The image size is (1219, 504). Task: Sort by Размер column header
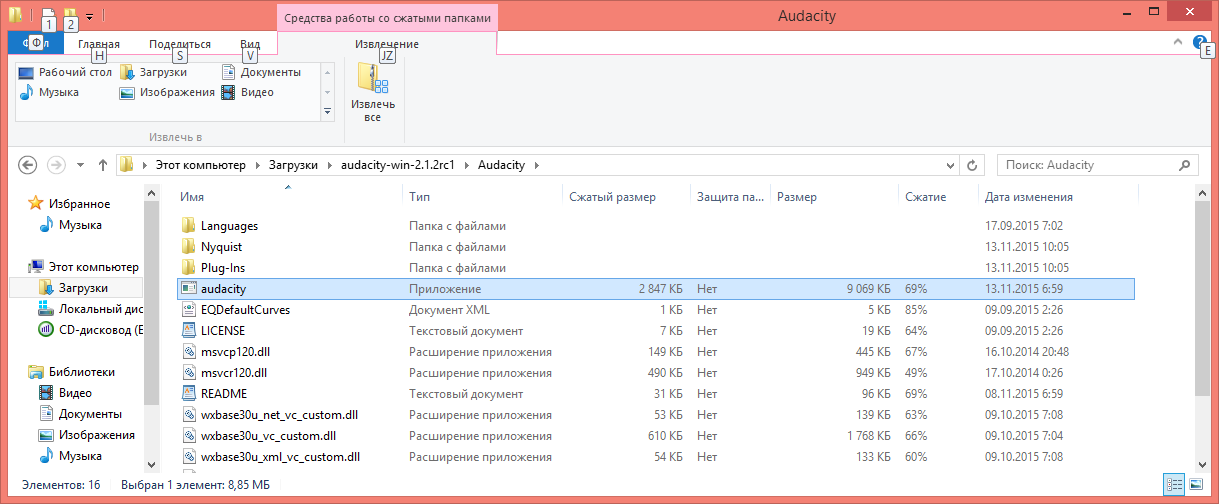point(834,197)
